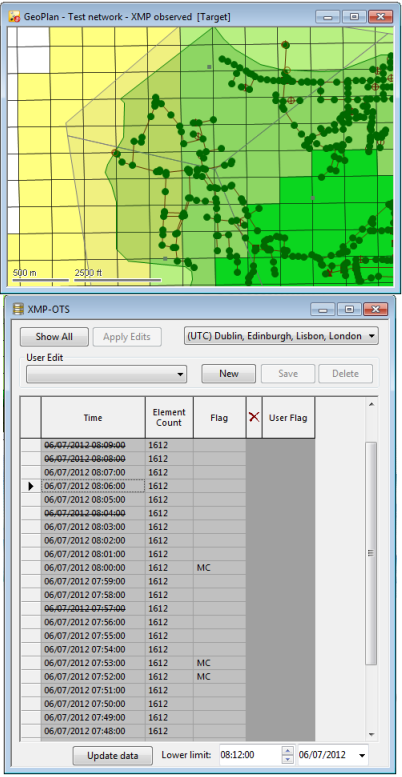402x777 pixels.
Task: Maximize the GeoPlan window
Action: (354, 16)
